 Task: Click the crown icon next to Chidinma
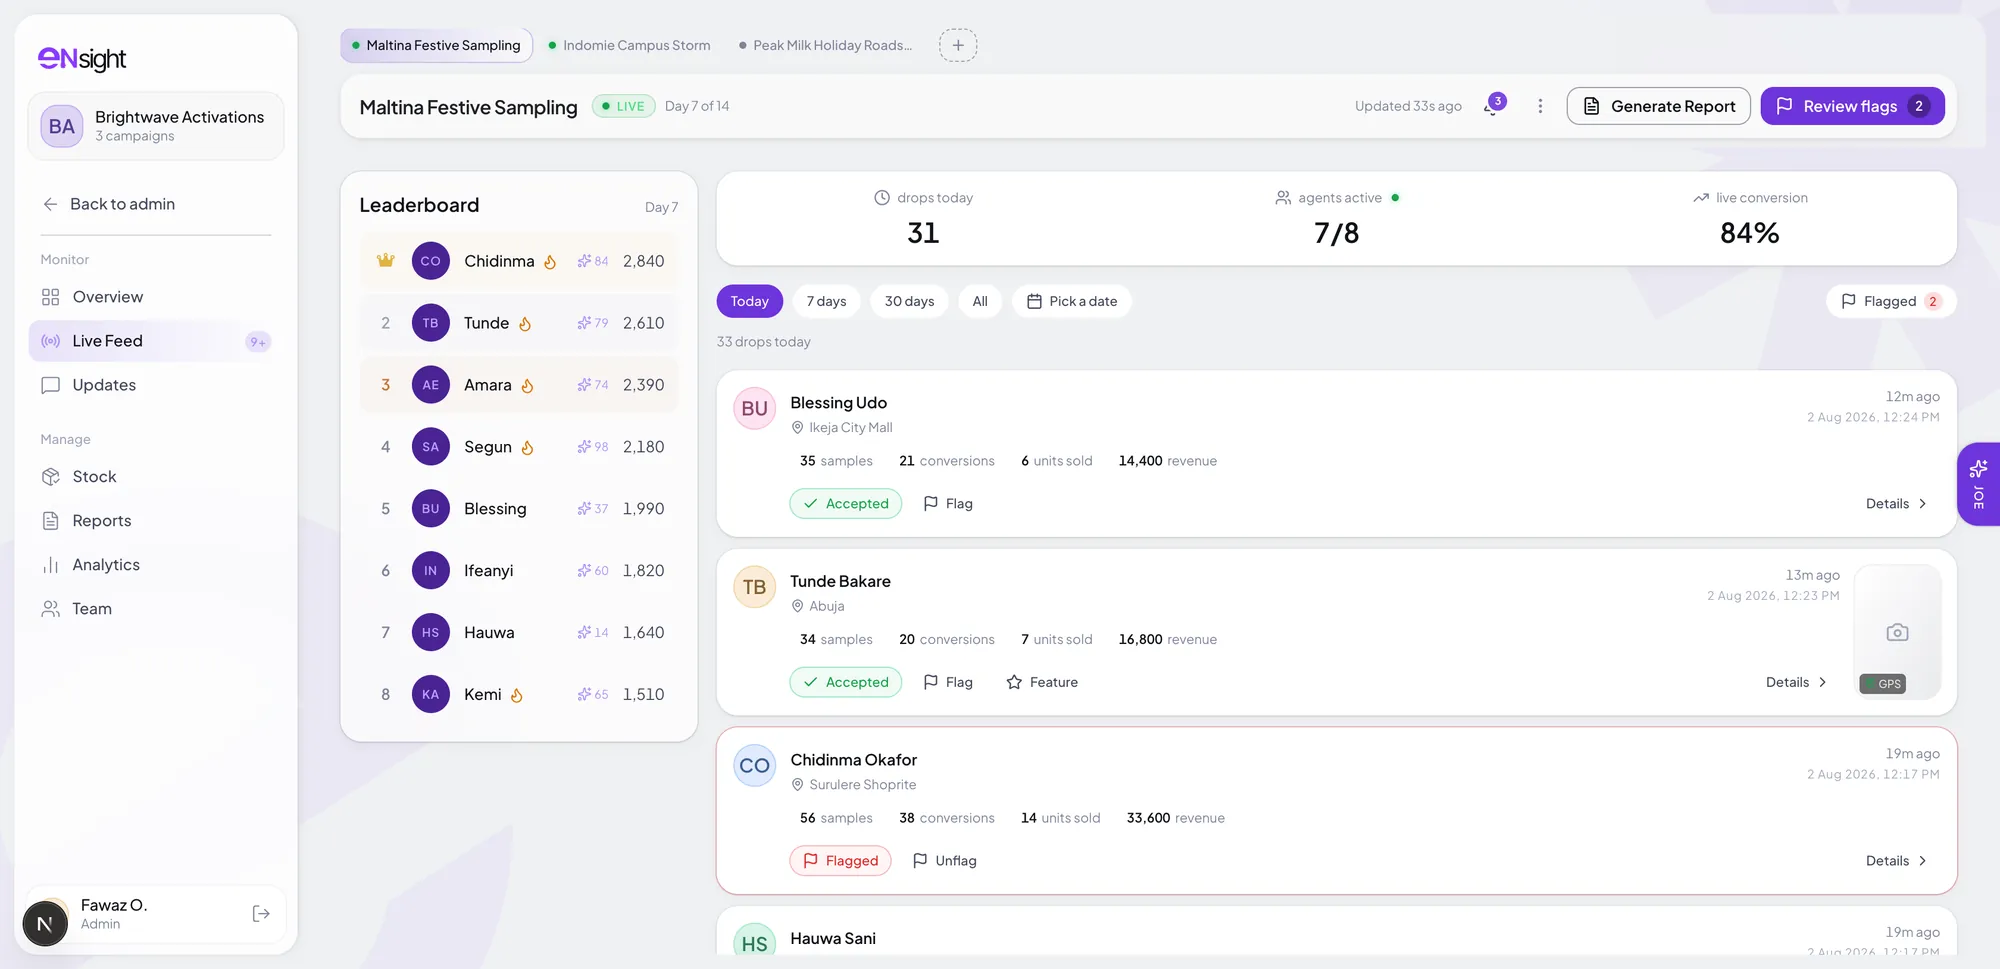pos(386,261)
